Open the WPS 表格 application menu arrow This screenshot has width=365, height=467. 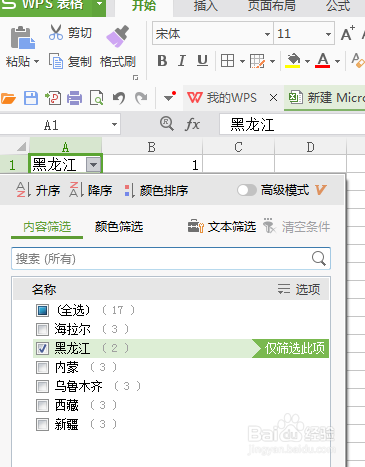pos(99,5)
